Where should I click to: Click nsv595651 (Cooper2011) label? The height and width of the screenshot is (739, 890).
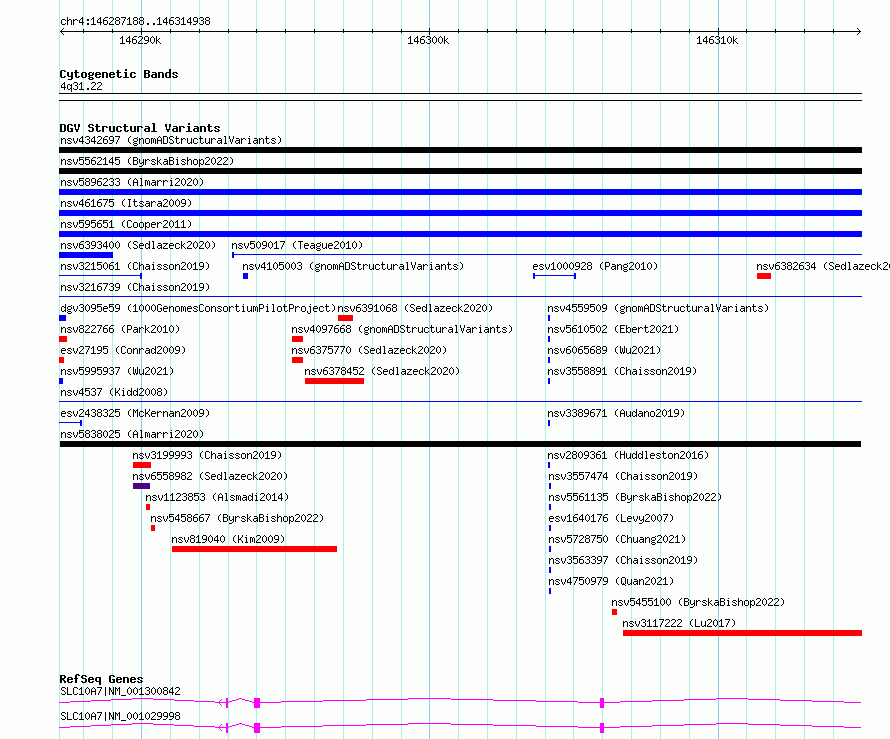point(126,224)
